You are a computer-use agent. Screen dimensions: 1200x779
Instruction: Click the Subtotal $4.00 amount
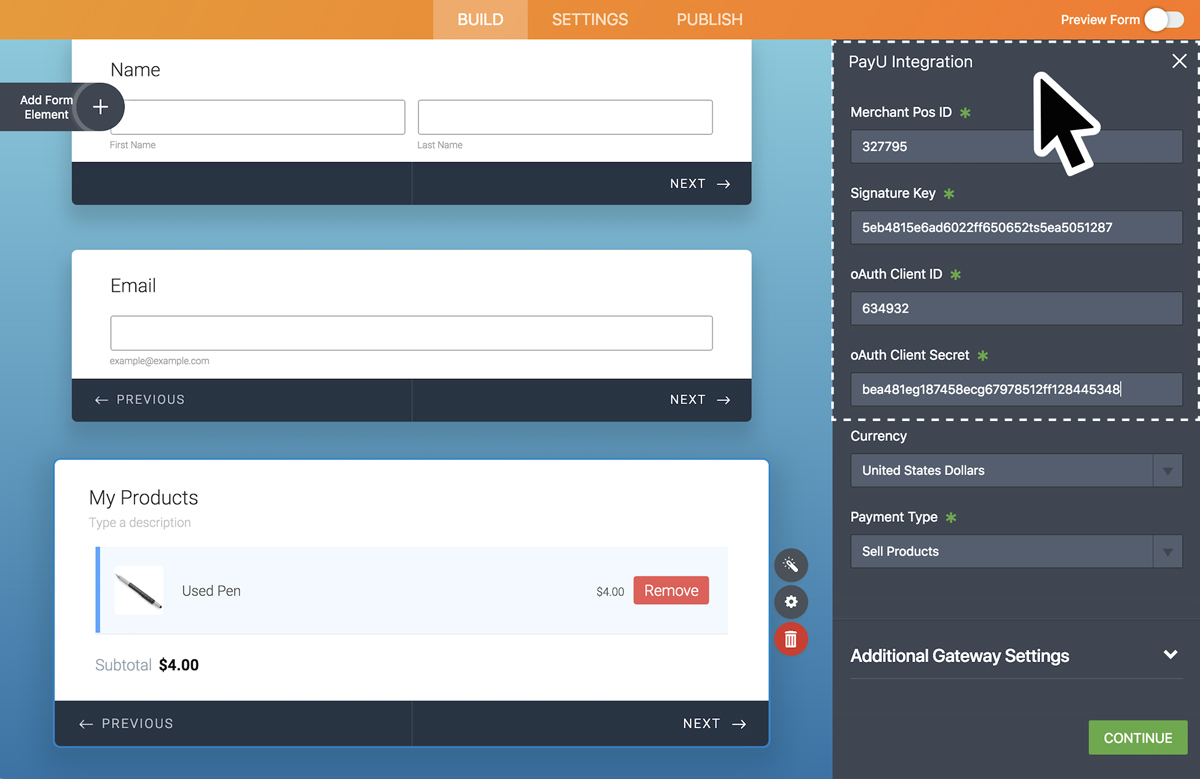179,665
